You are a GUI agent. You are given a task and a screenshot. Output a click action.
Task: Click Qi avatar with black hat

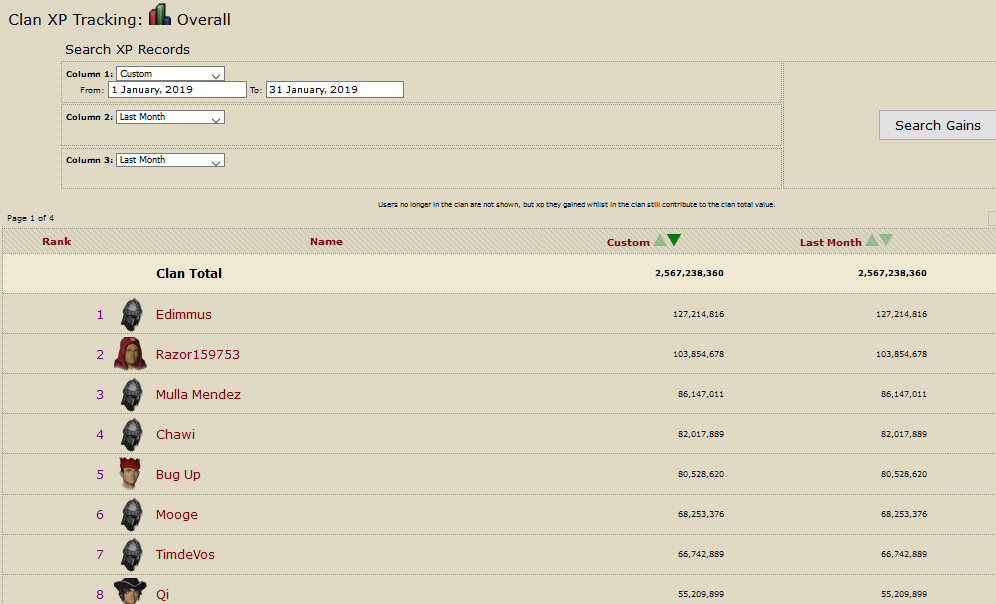click(x=130, y=592)
